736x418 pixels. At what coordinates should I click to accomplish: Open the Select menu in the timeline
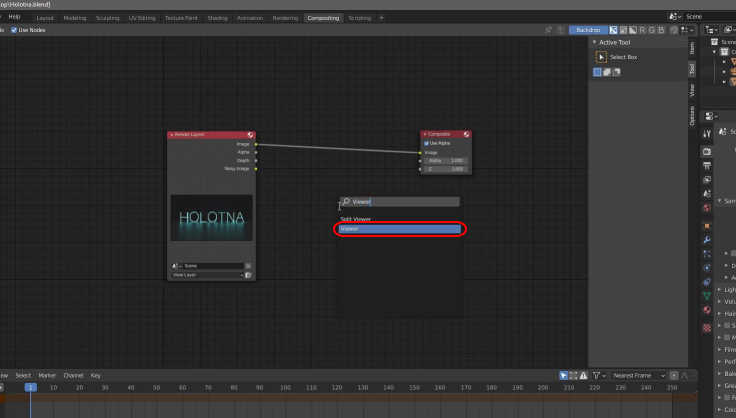coord(23,376)
